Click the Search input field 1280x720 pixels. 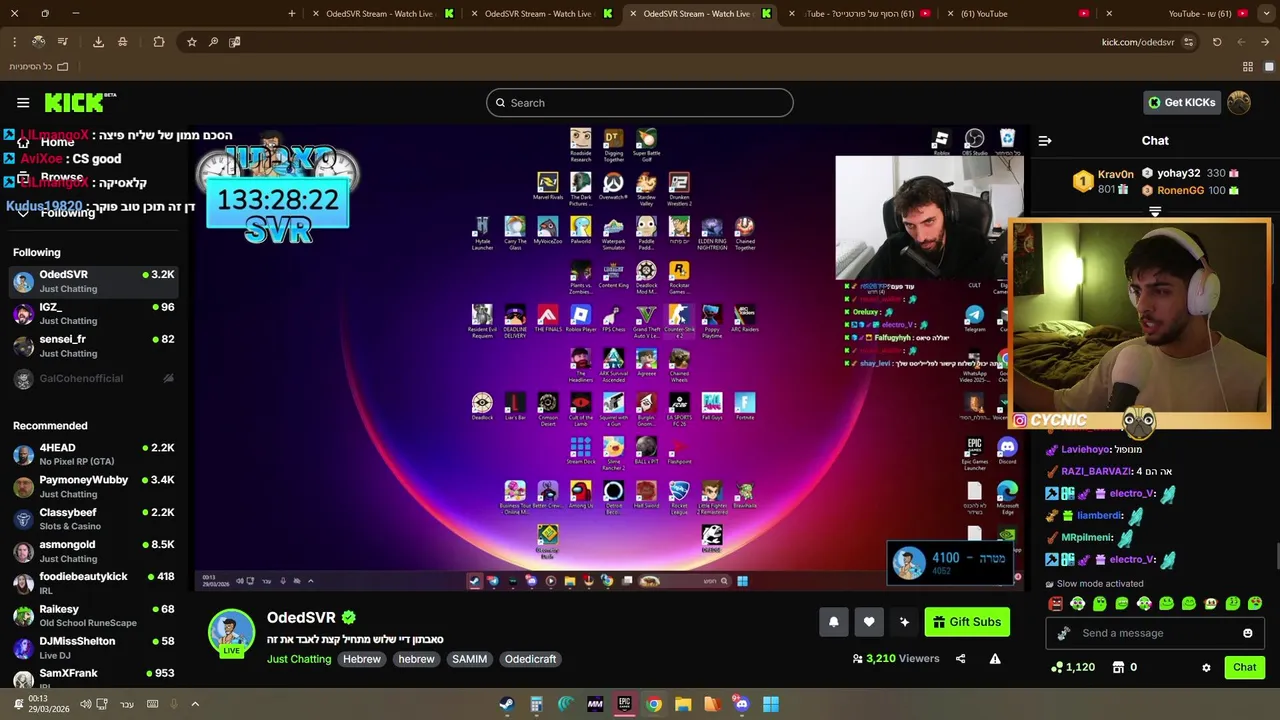click(x=640, y=103)
